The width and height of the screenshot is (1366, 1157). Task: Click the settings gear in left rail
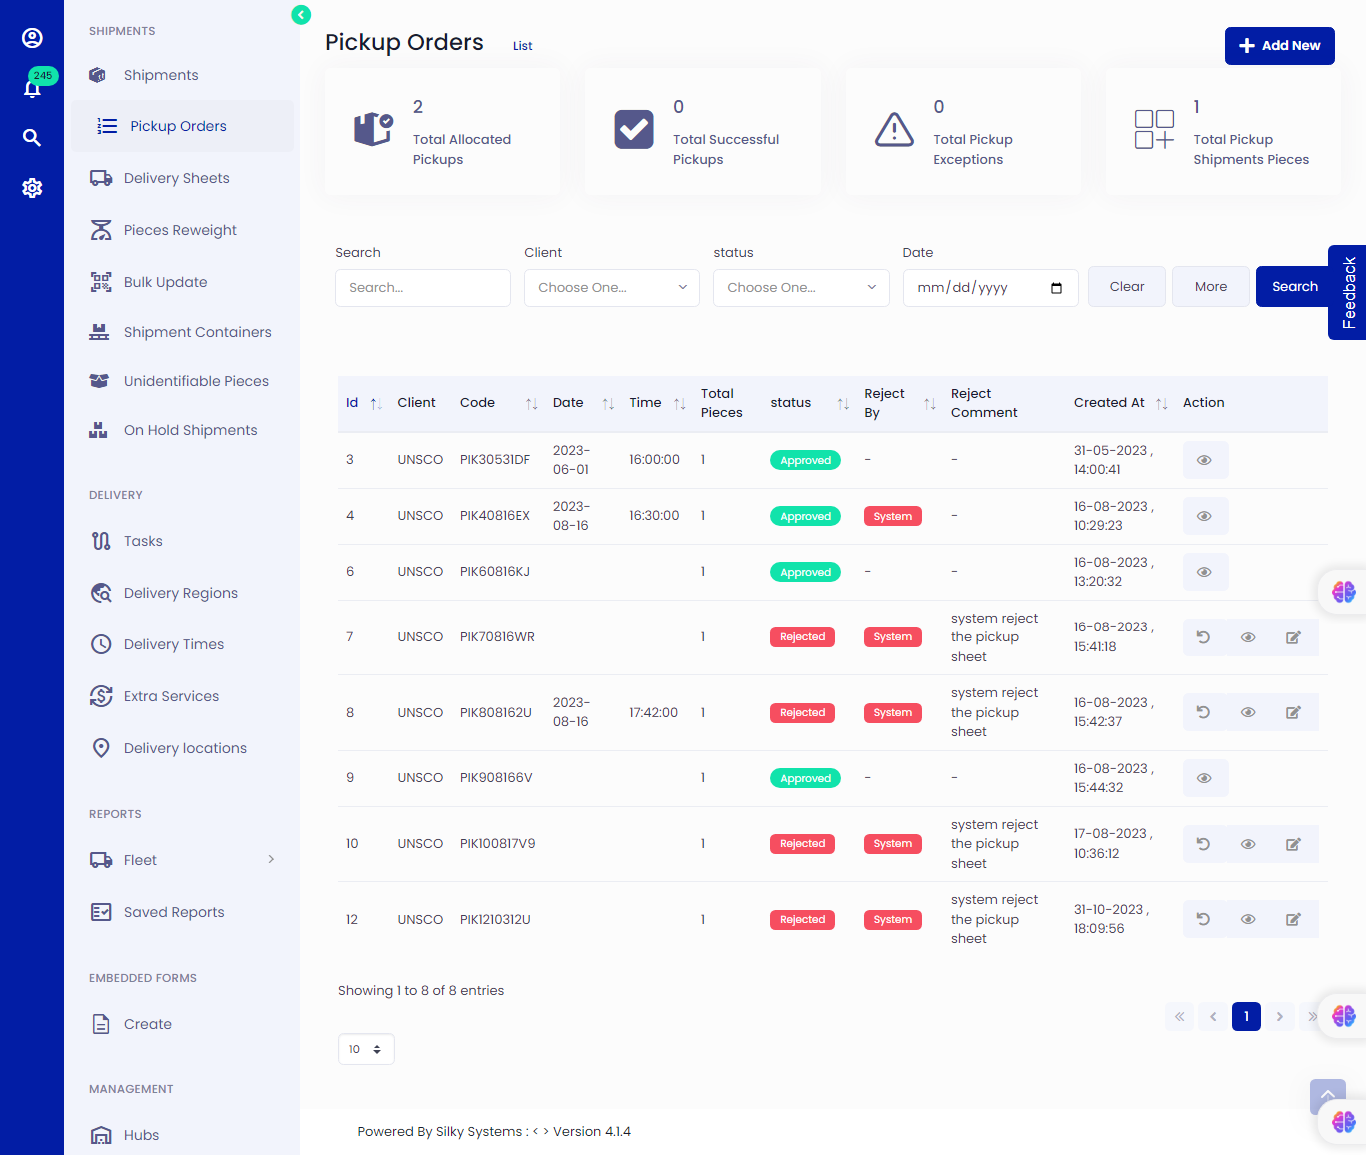point(32,188)
